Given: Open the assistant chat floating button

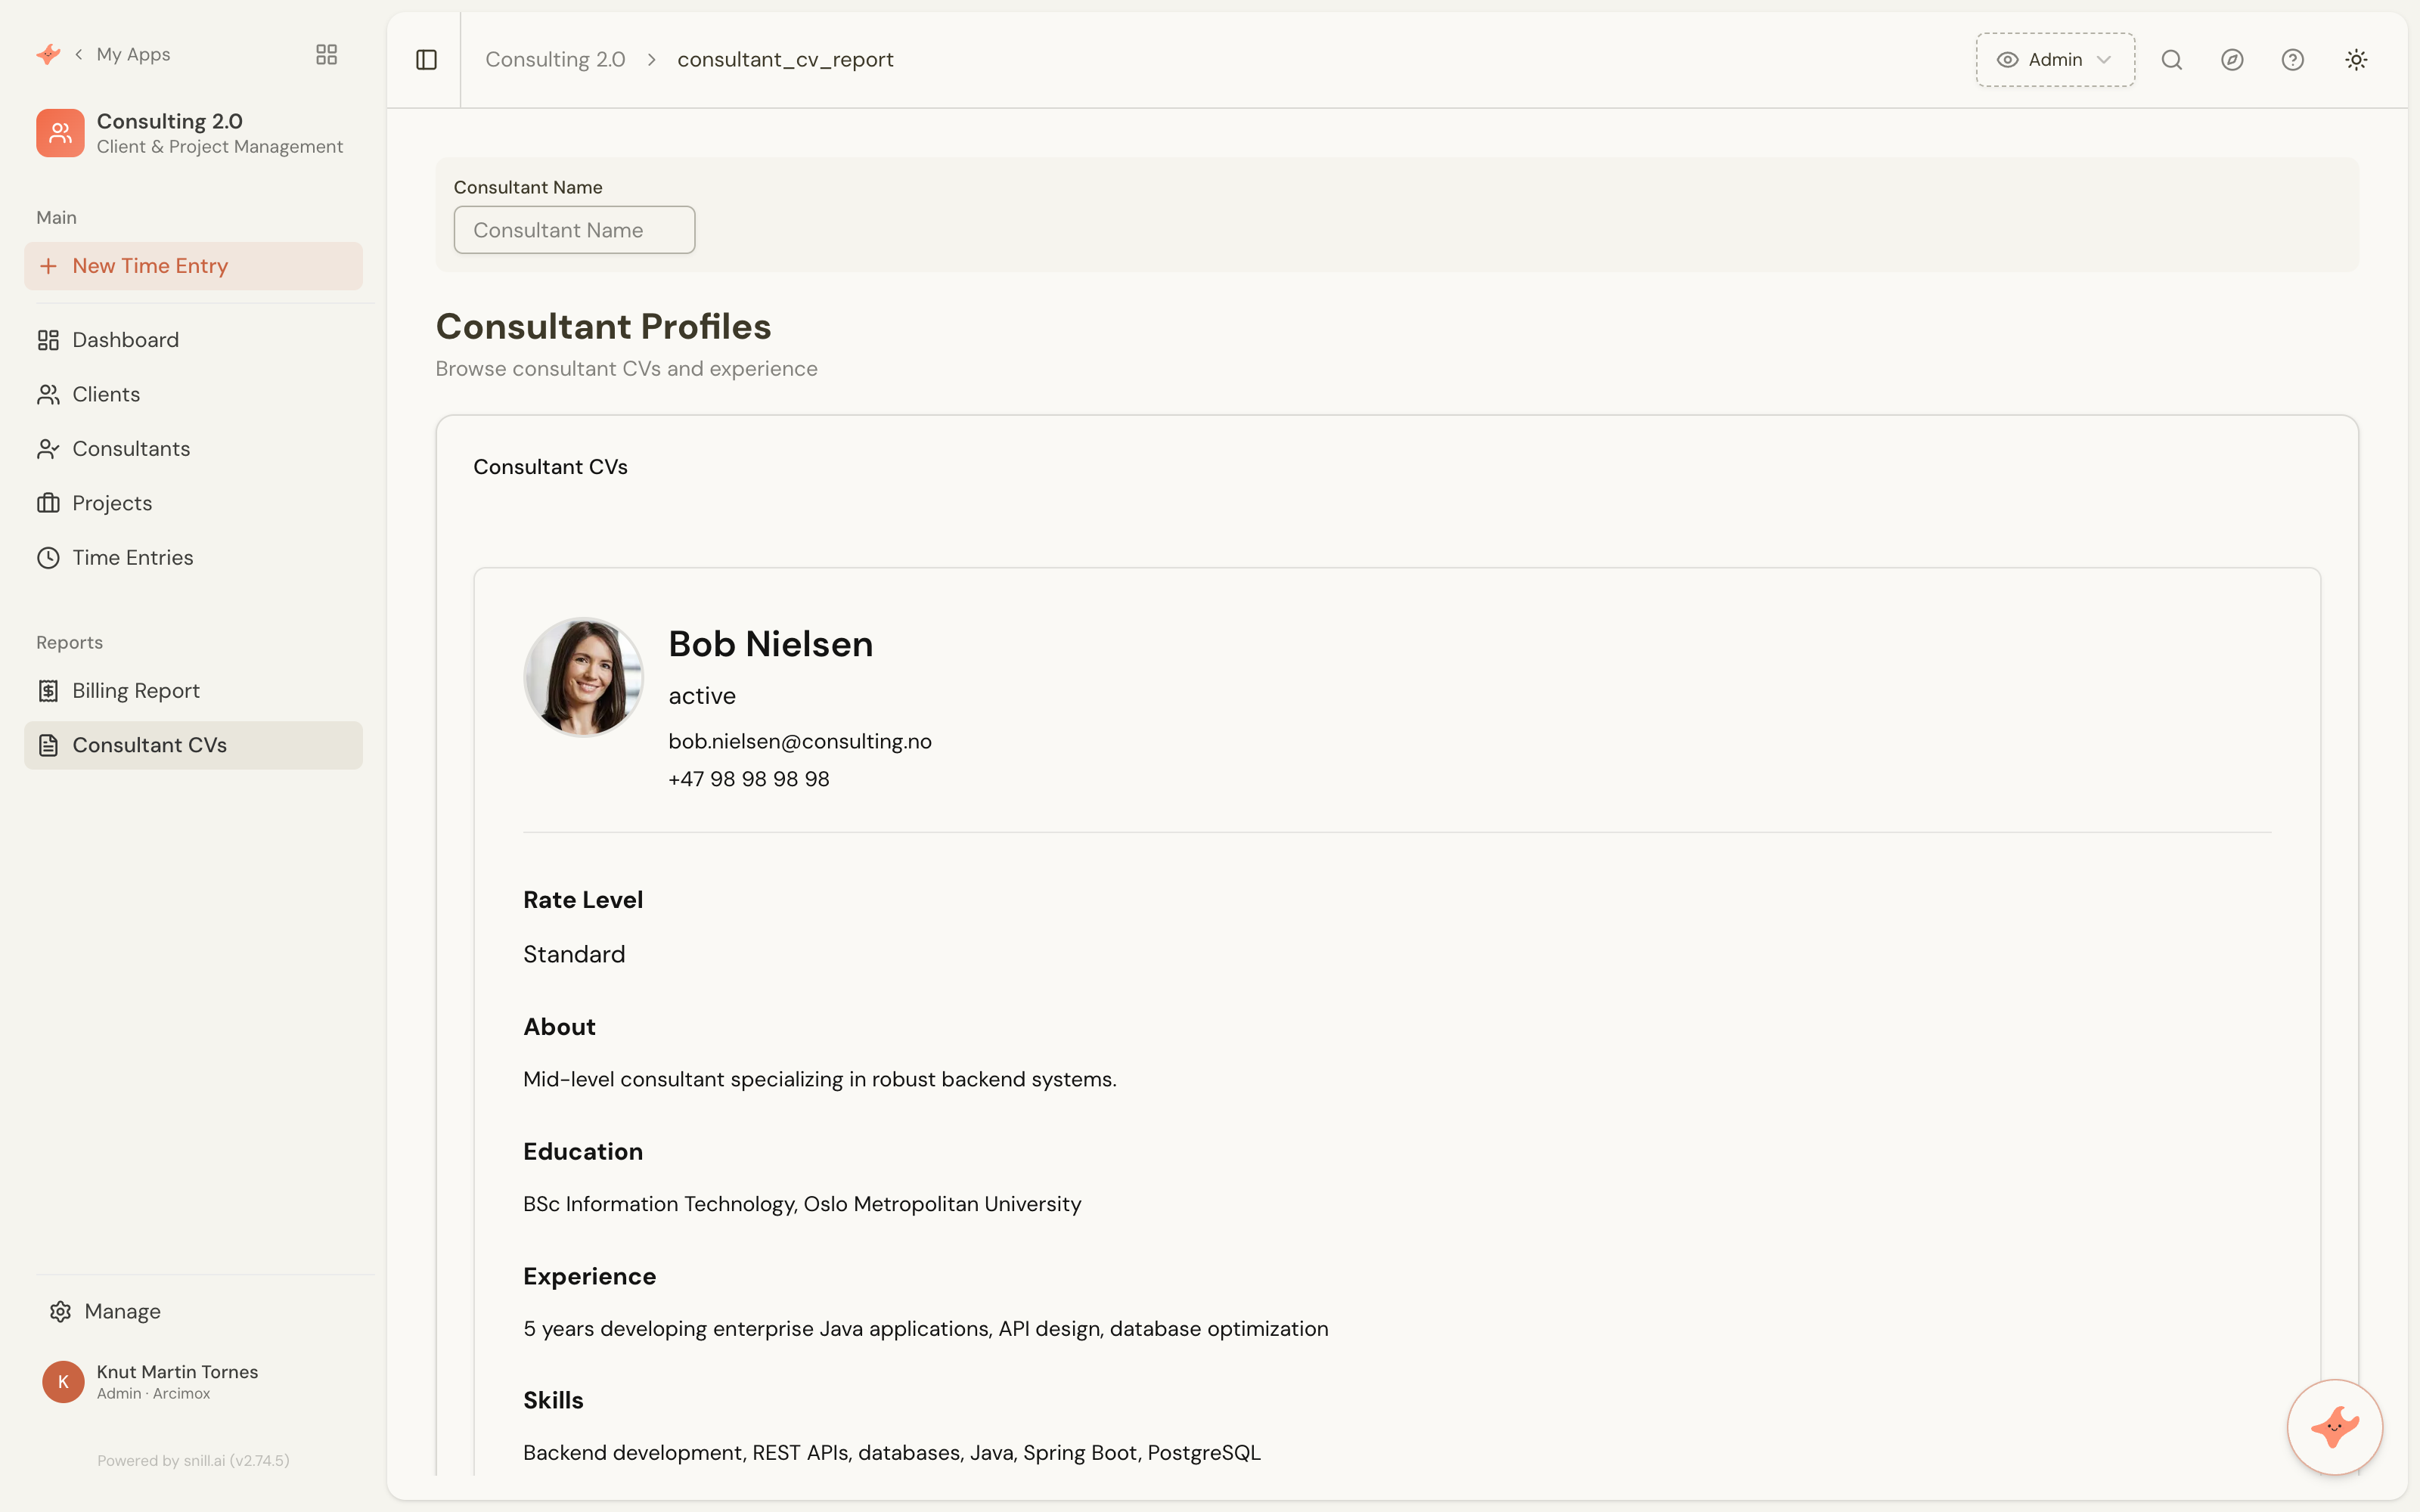Looking at the screenshot, I should [x=2334, y=1426].
